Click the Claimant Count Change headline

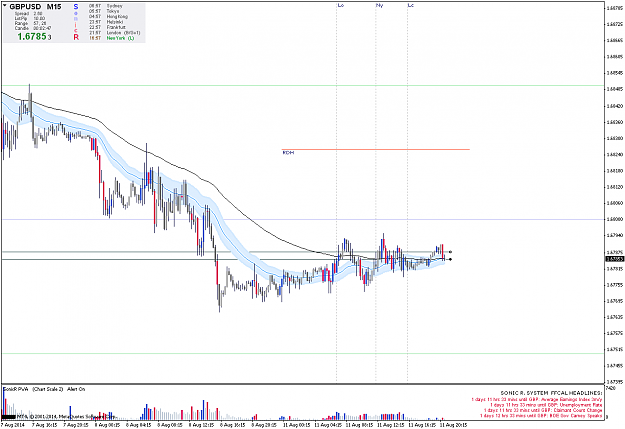543,410
